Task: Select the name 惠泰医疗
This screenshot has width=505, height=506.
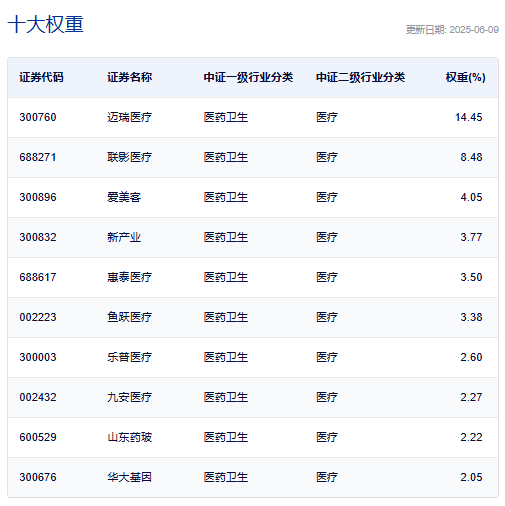Action: [130, 277]
